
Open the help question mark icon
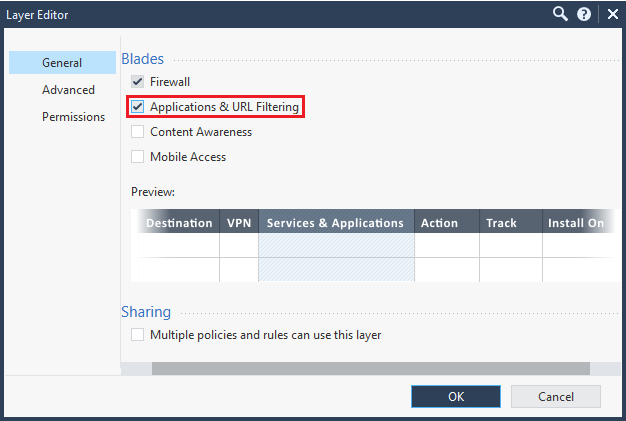[584, 15]
